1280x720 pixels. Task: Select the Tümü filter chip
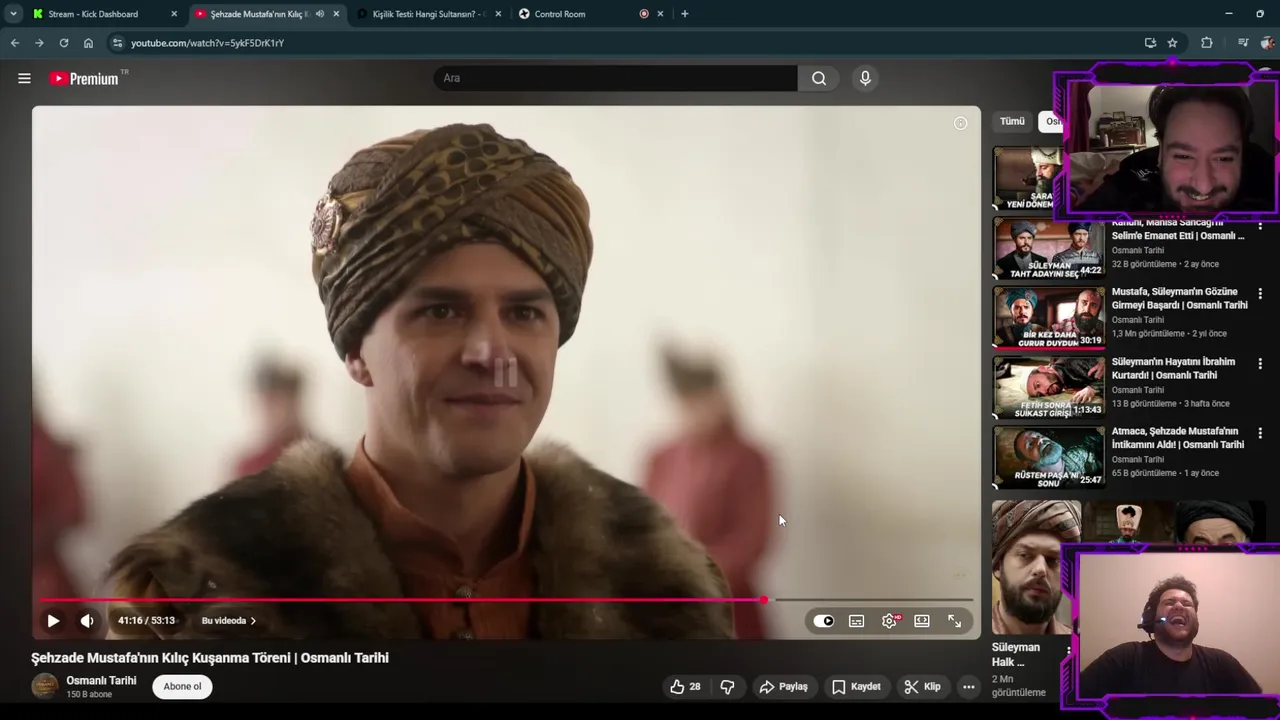click(x=1012, y=121)
